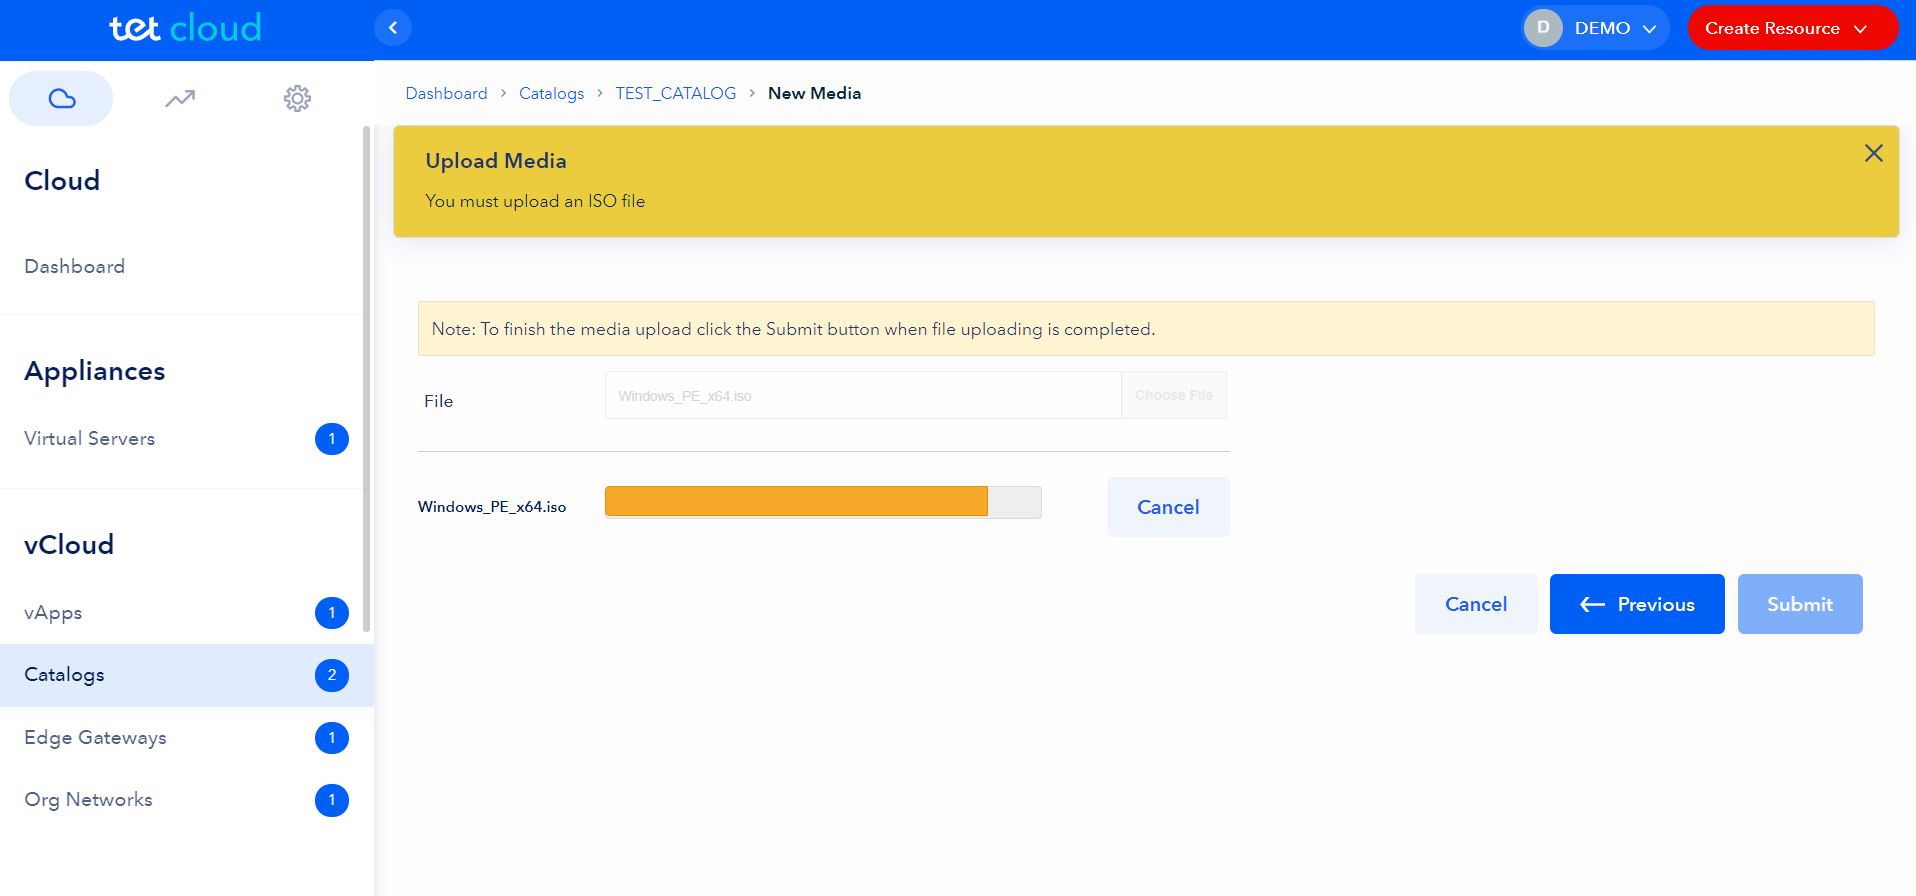Image resolution: width=1916 pixels, height=896 pixels.
Task: Open Org Networks in the sidebar
Action: [x=88, y=800]
